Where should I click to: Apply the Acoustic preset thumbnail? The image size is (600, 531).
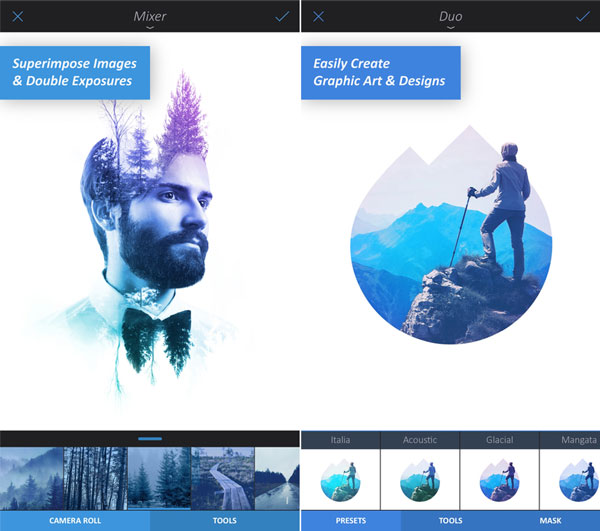420,480
